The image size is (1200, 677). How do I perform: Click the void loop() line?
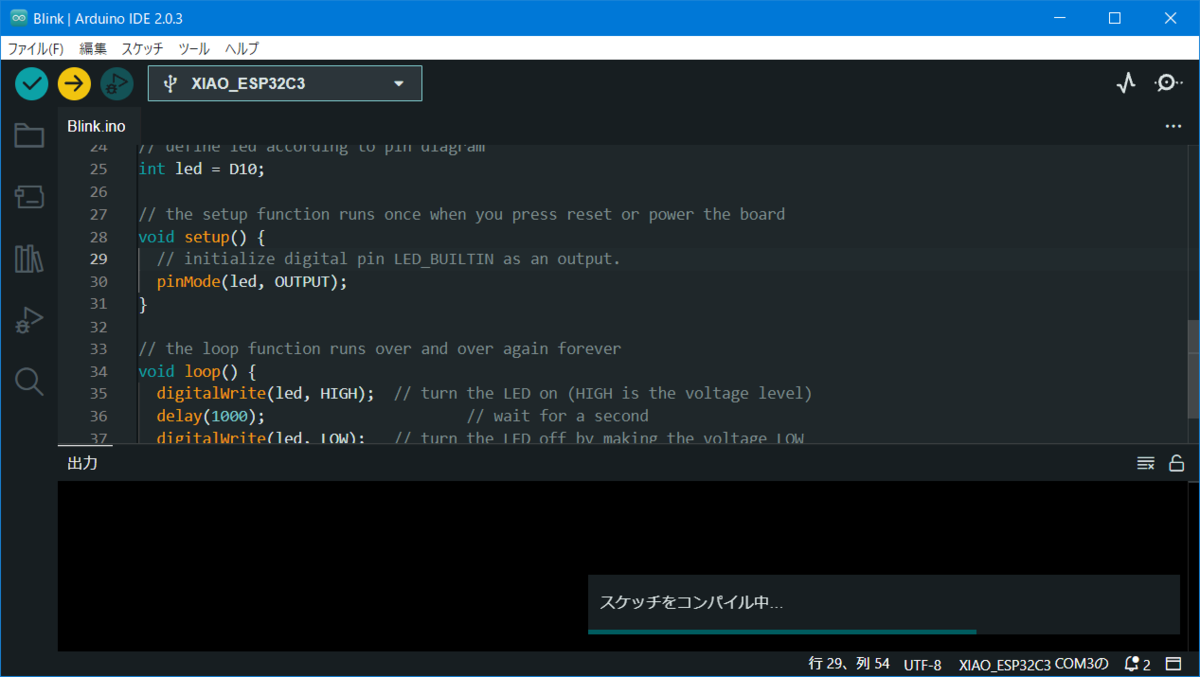[197, 371]
